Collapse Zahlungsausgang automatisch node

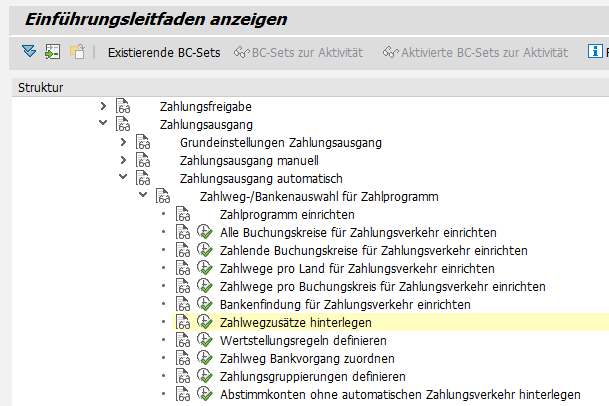click(x=123, y=178)
